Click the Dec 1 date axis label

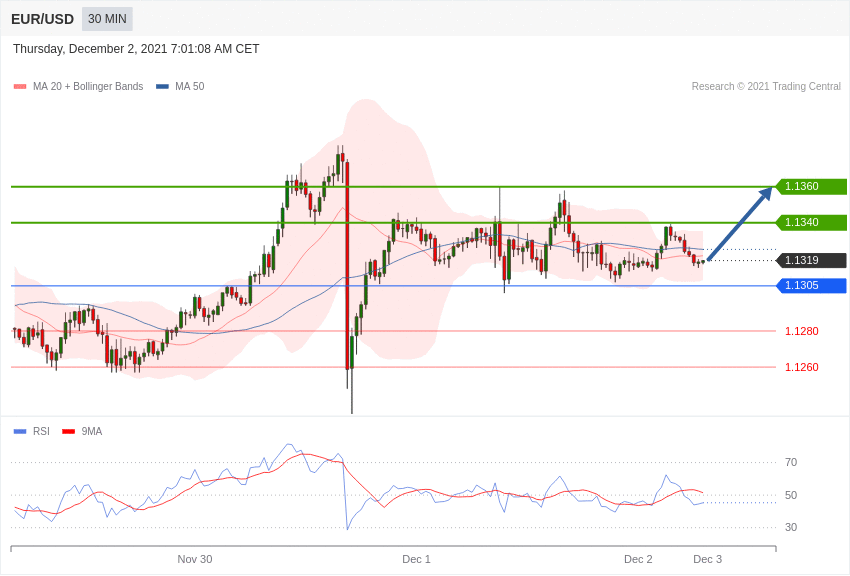(x=416, y=559)
